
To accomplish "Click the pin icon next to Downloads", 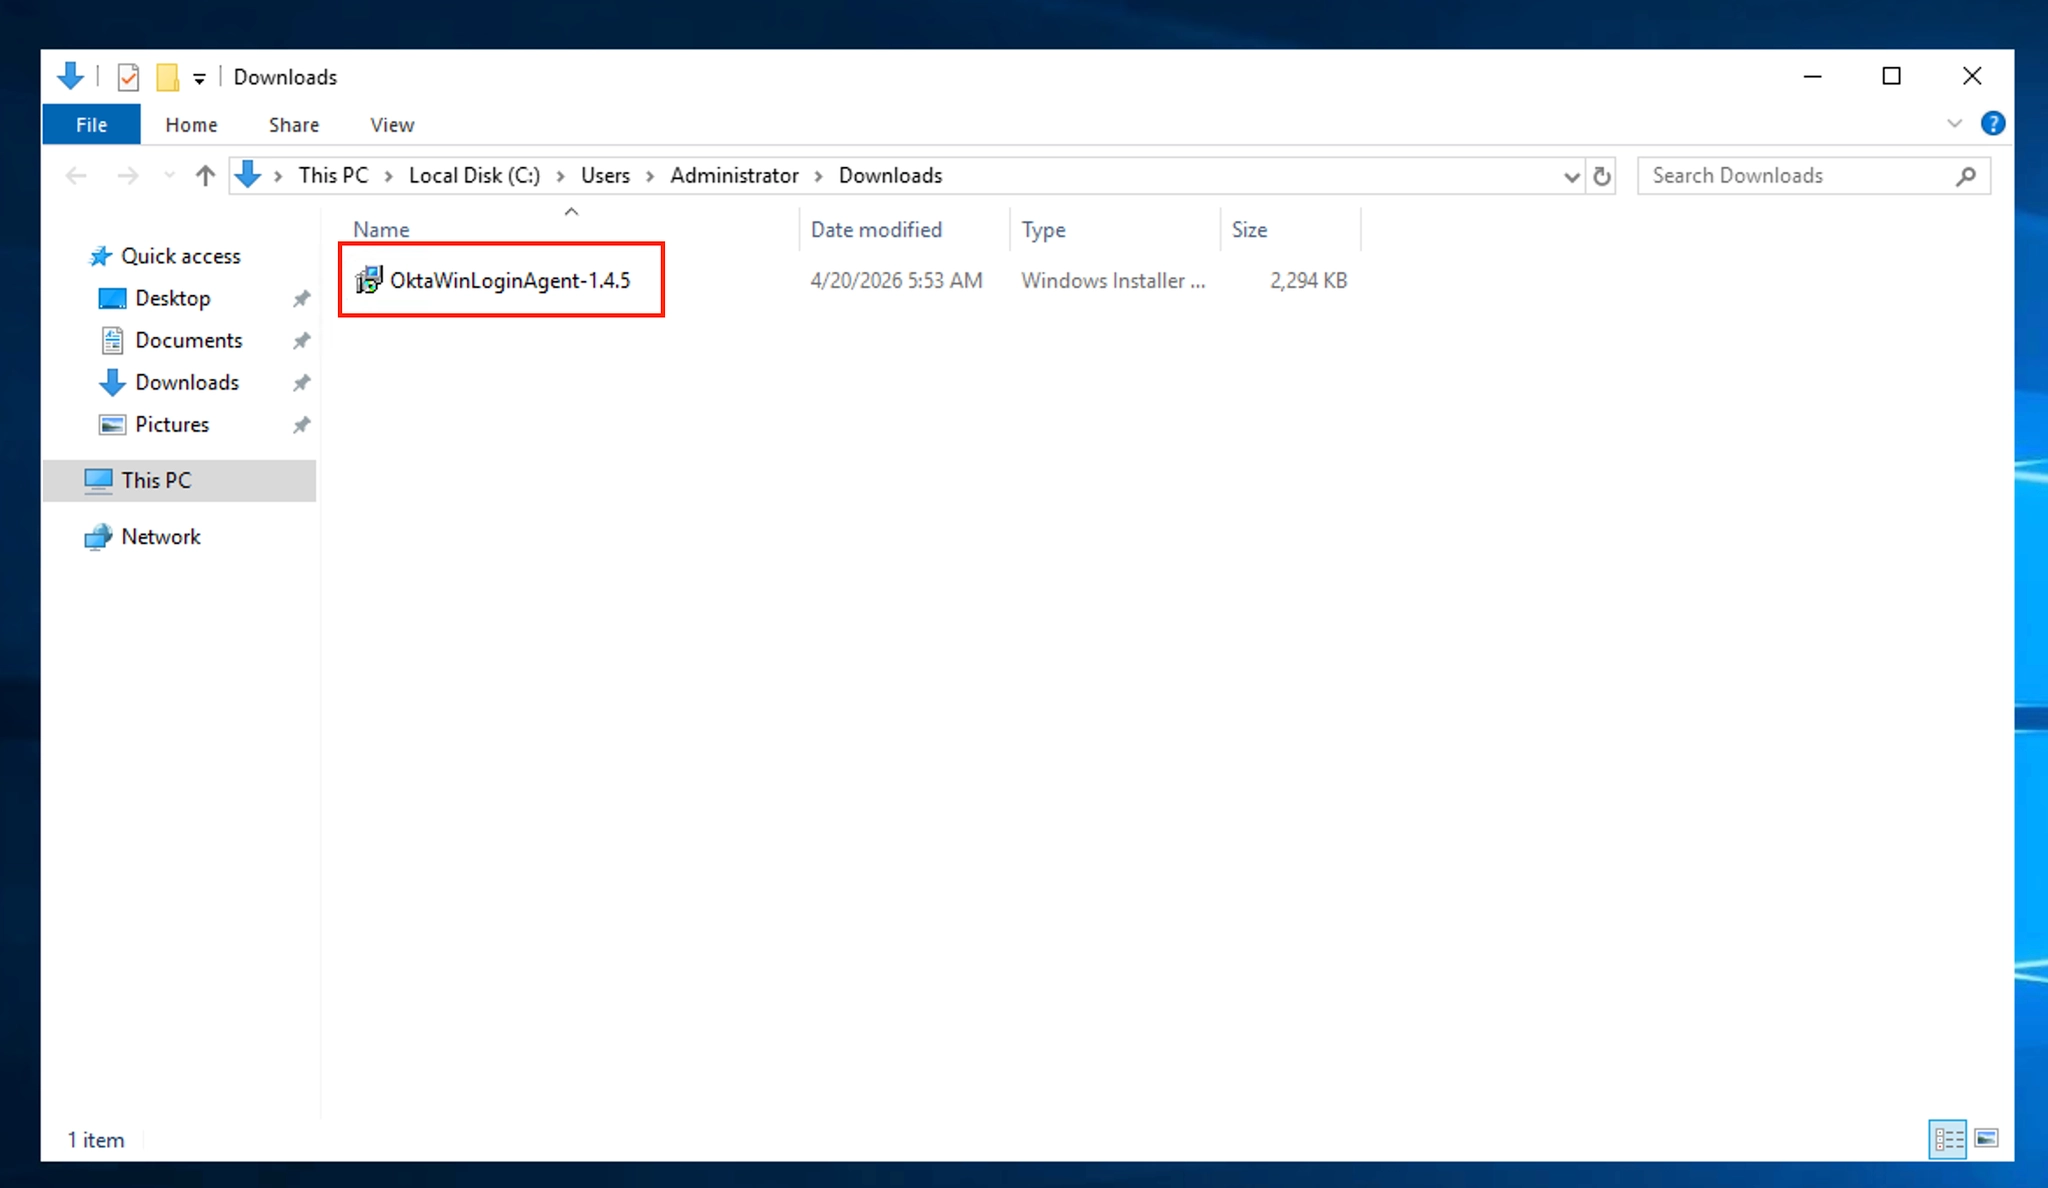I will [301, 383].
